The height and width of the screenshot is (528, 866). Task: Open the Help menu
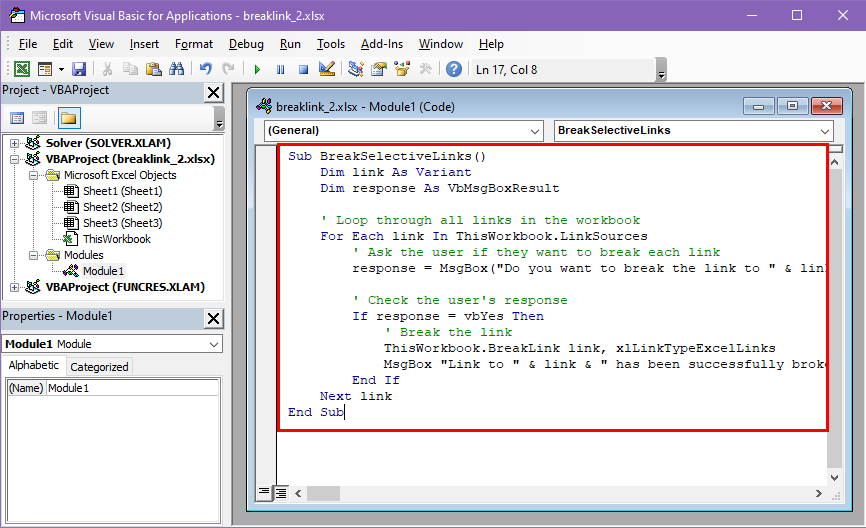(x=491, y=44)
